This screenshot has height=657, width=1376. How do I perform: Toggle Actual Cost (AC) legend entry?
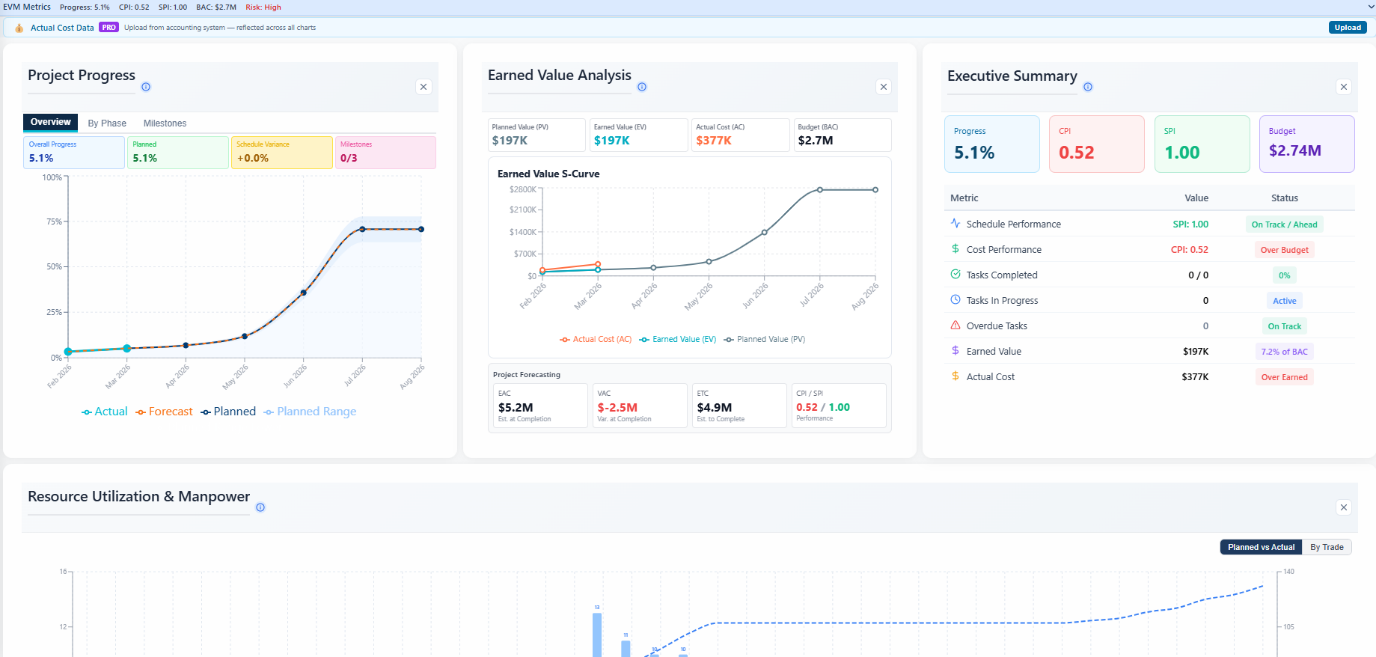(596, 339)
